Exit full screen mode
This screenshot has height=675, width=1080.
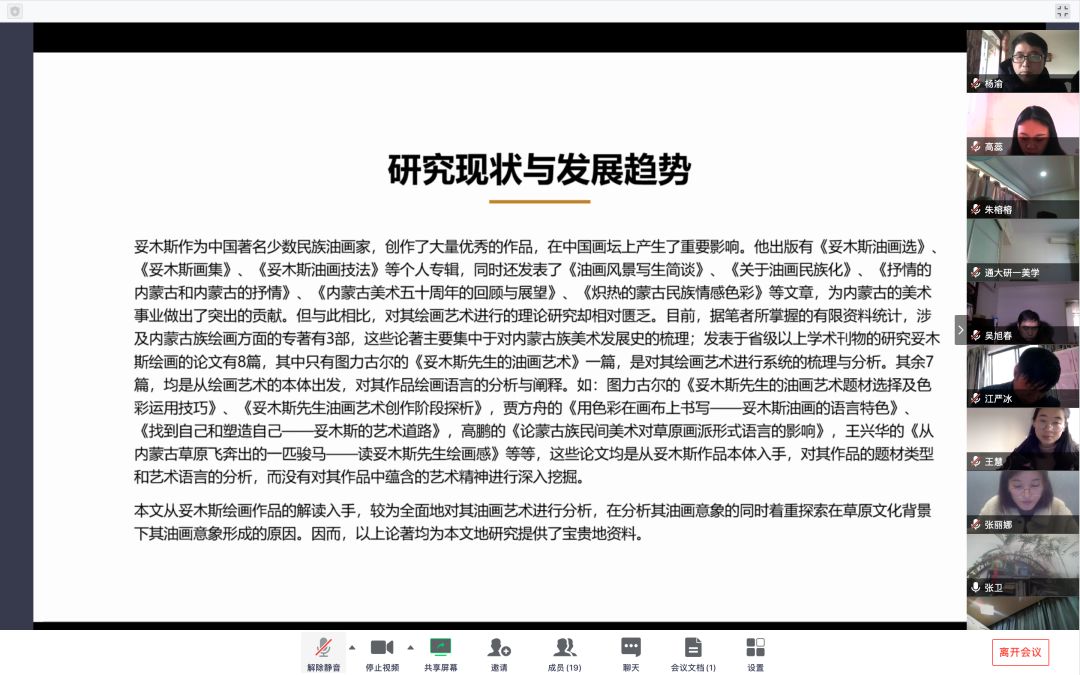(1062, 11)
